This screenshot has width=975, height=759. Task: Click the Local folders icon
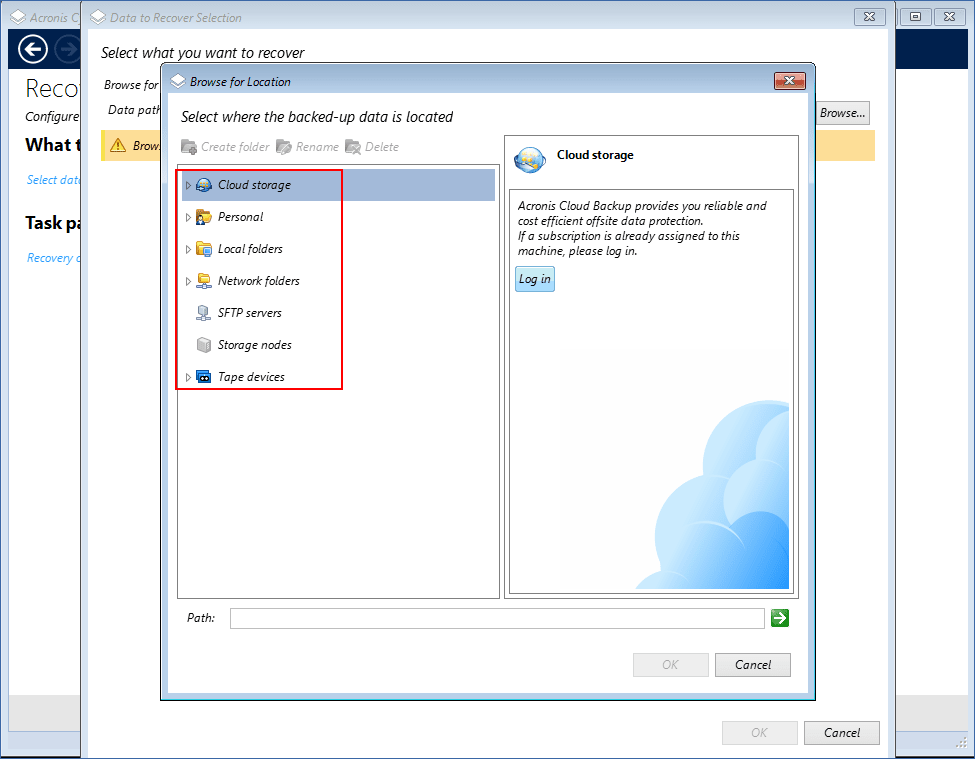204,249
